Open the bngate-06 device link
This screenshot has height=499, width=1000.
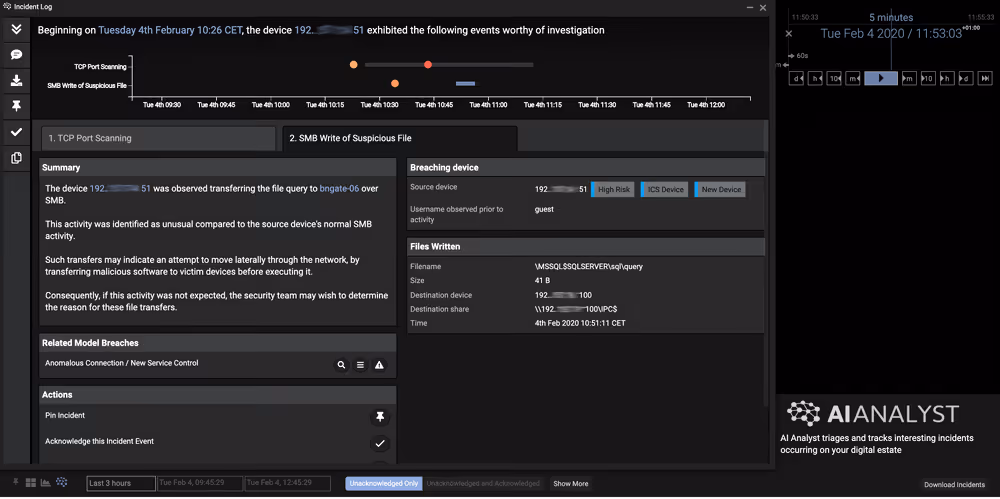(339, 189)
